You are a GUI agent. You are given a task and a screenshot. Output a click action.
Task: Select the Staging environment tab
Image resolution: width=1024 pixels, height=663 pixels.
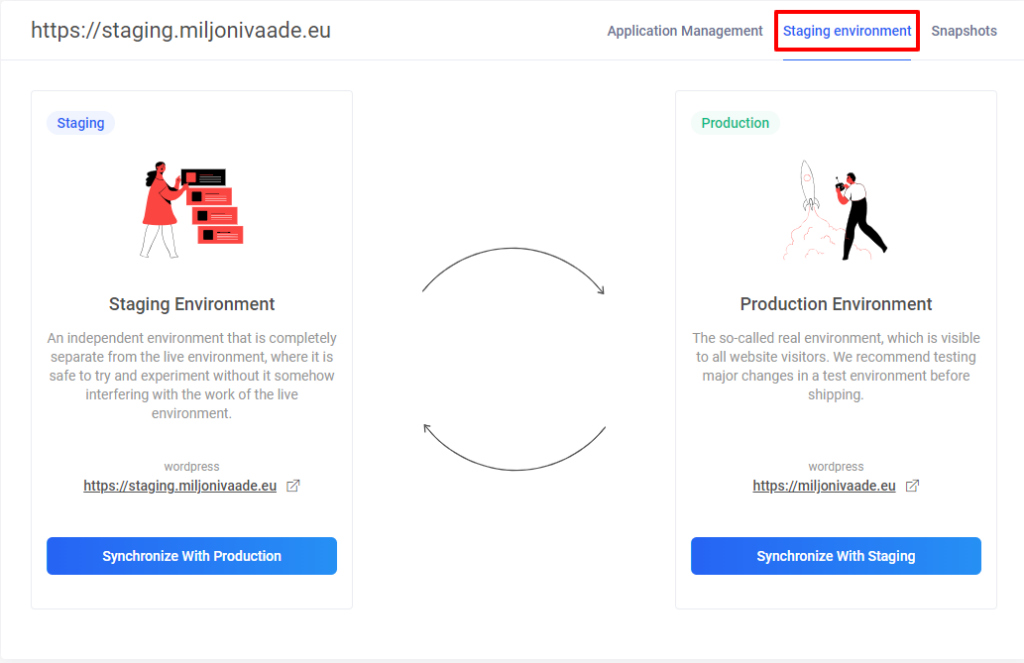point(847,31)
